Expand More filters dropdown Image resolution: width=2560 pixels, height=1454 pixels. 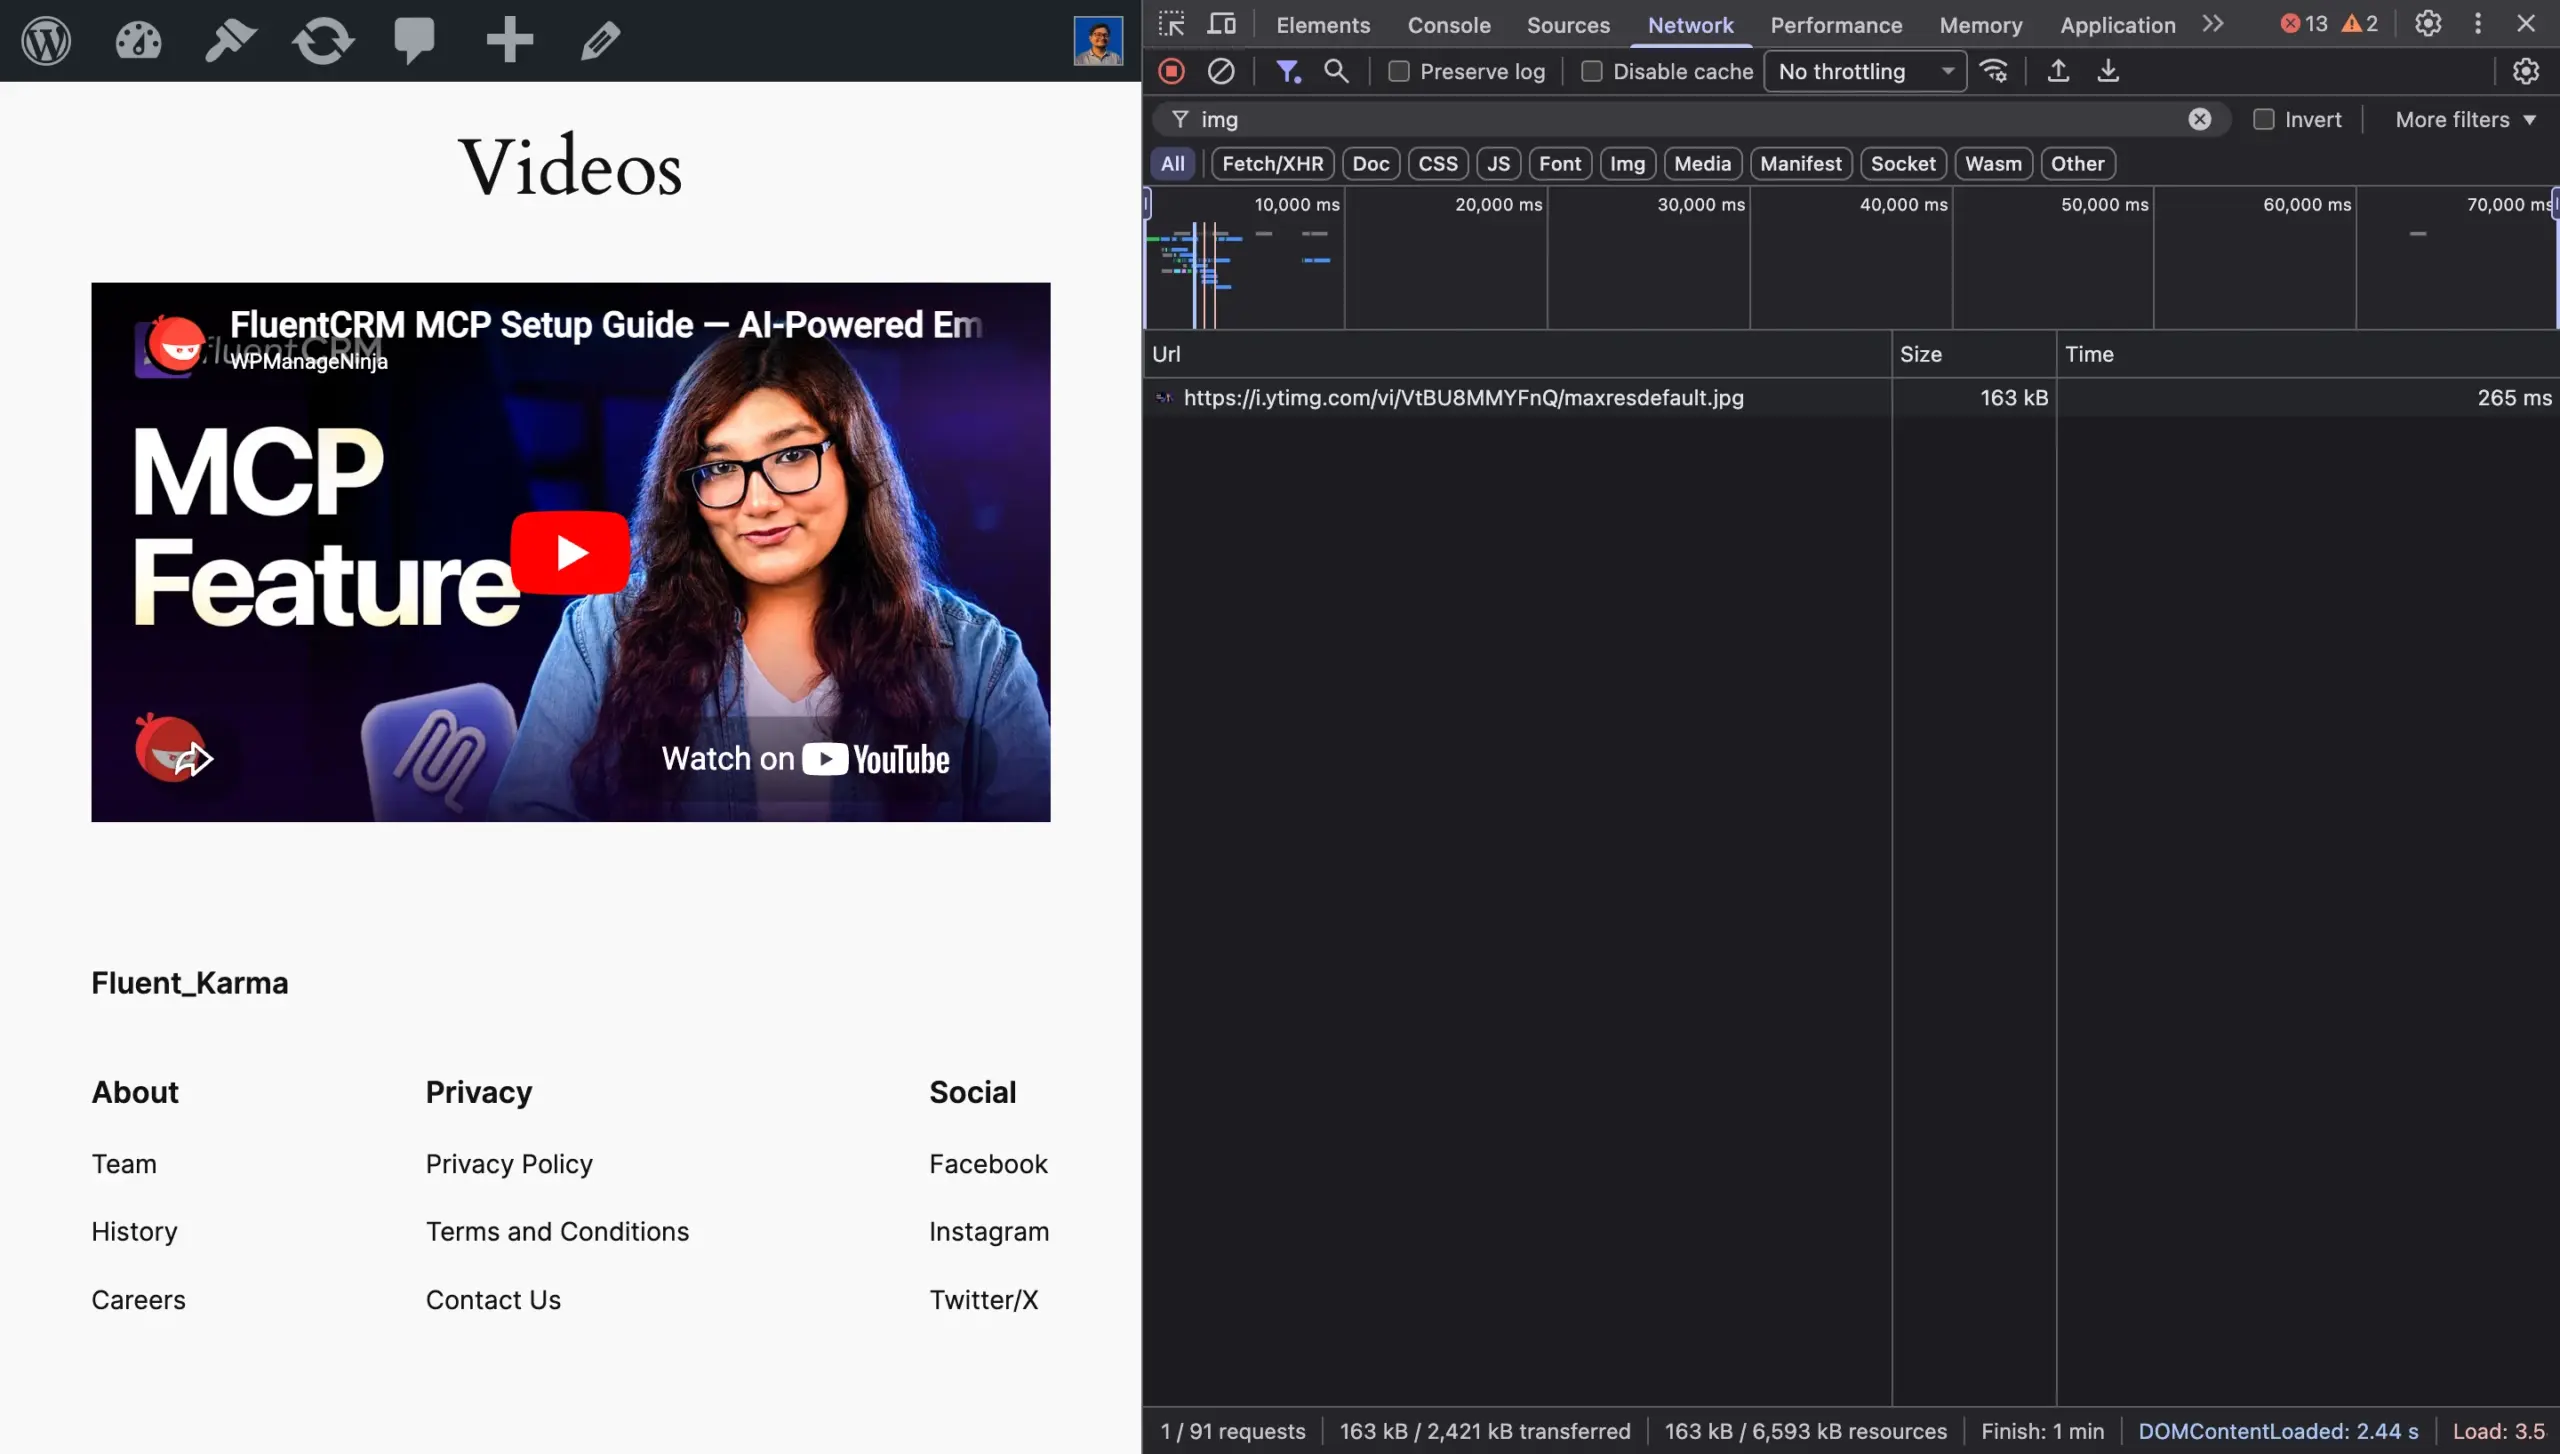[x=2466, y=120]
